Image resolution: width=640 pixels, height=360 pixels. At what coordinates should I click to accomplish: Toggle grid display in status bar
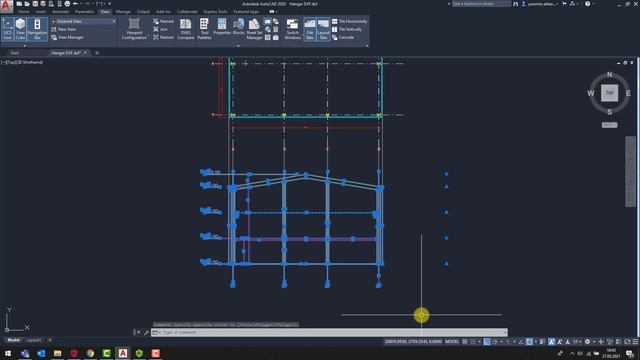(x=465, y=342)
